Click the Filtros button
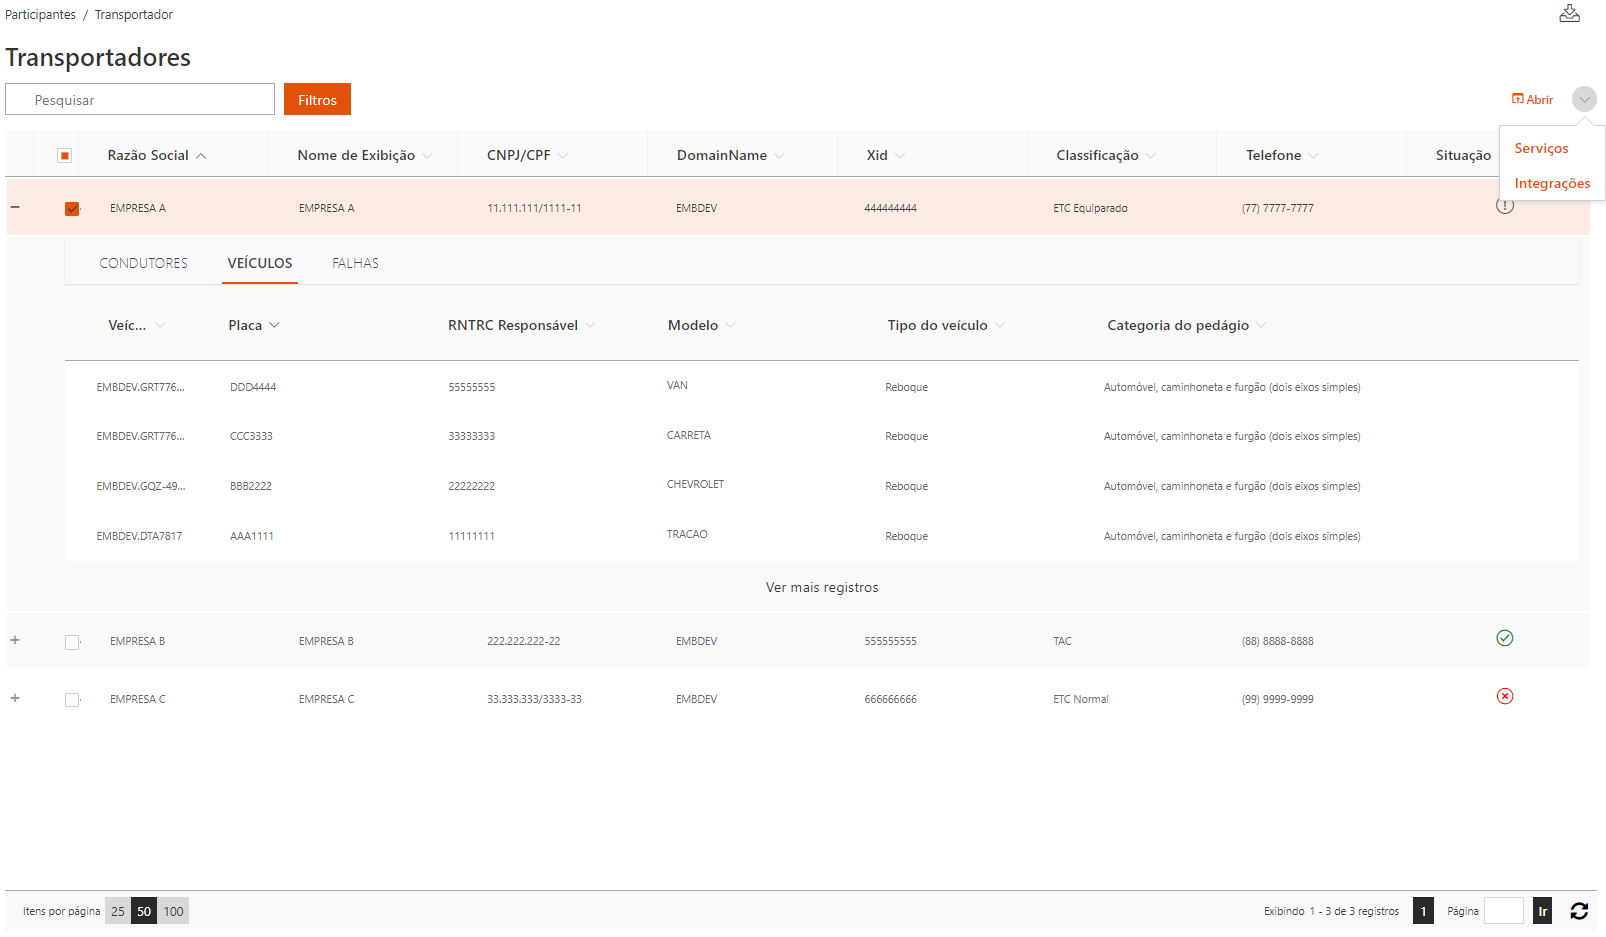The width and height of the screenshot is (1606, 937). tap(317, 100)
